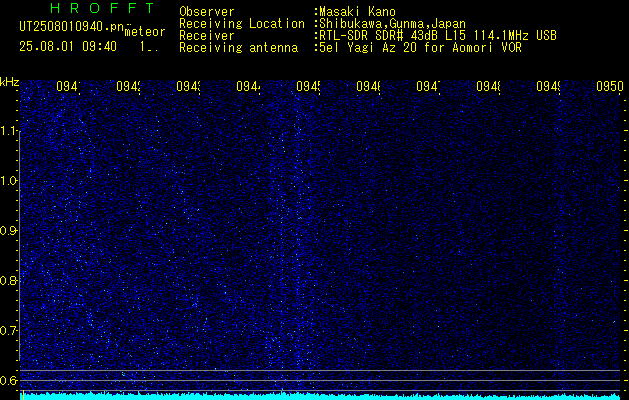The image size is (629, 400).
Task: Click the 0.9 kHz axis label
Action: [9, 231]
